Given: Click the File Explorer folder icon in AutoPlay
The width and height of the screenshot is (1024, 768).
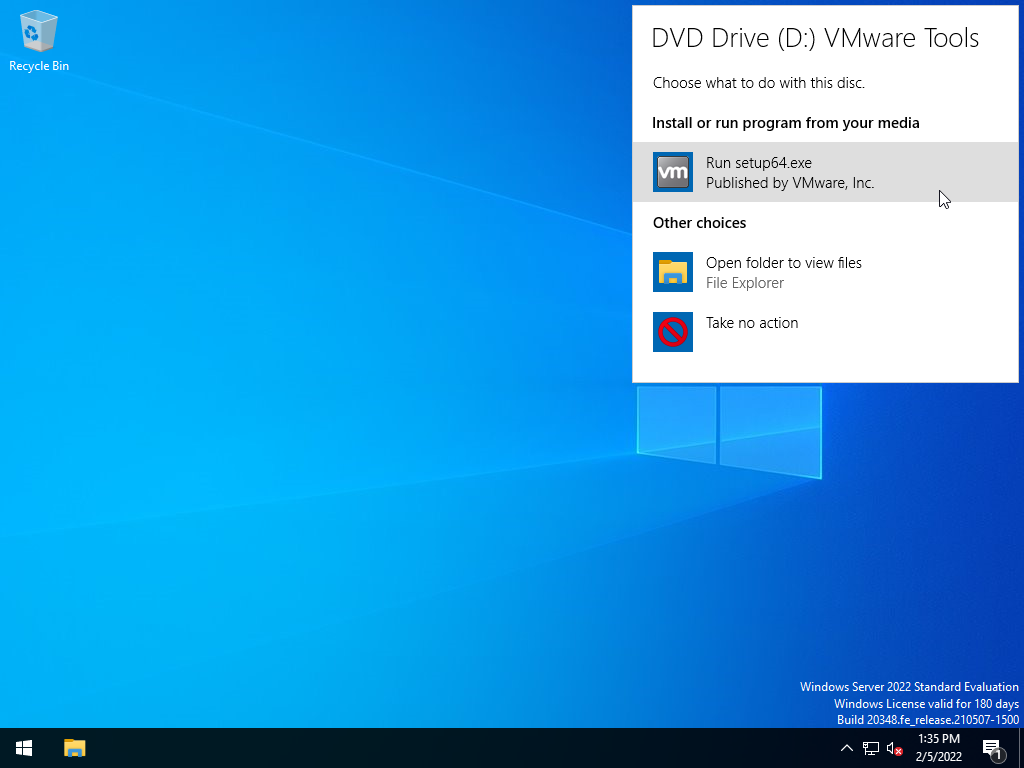Looking at the screenshot, I should (673, 272).
